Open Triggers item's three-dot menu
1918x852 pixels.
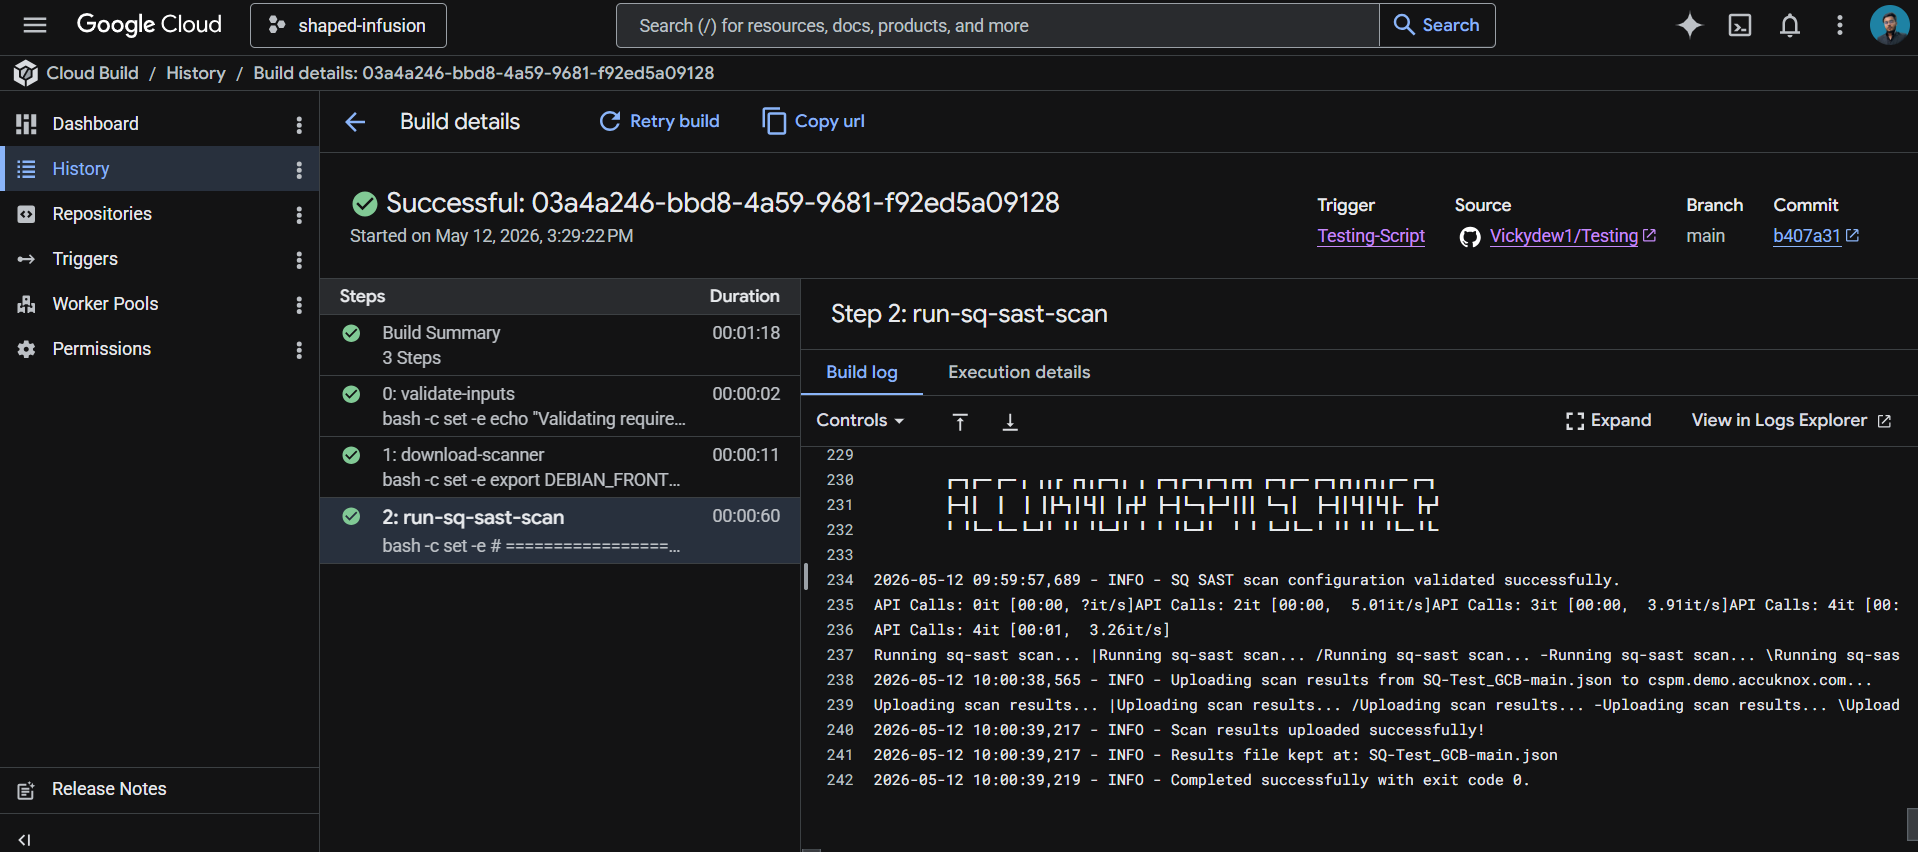[x=299, y=259]
